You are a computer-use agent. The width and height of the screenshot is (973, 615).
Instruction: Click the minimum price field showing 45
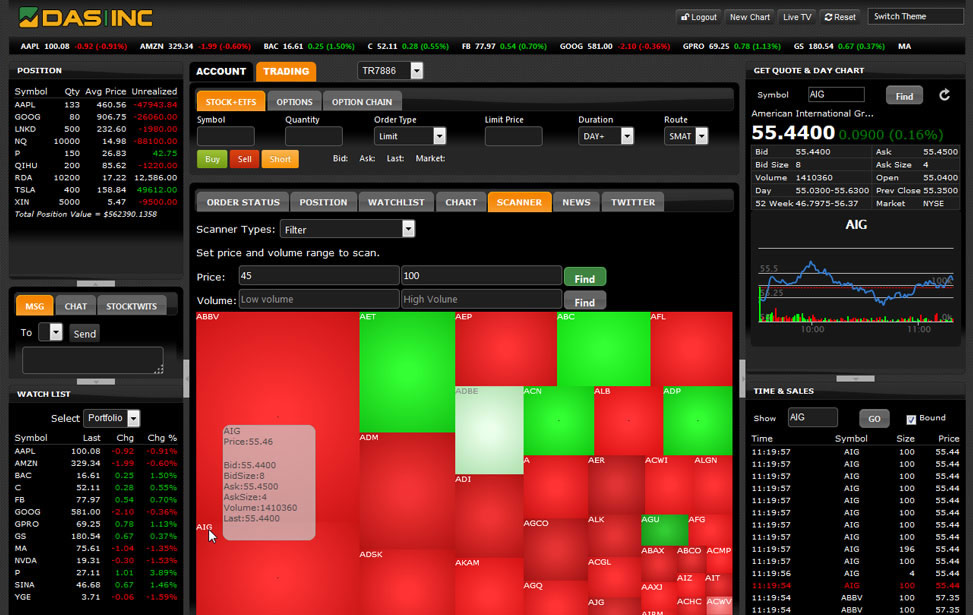(x=319, y=276)
